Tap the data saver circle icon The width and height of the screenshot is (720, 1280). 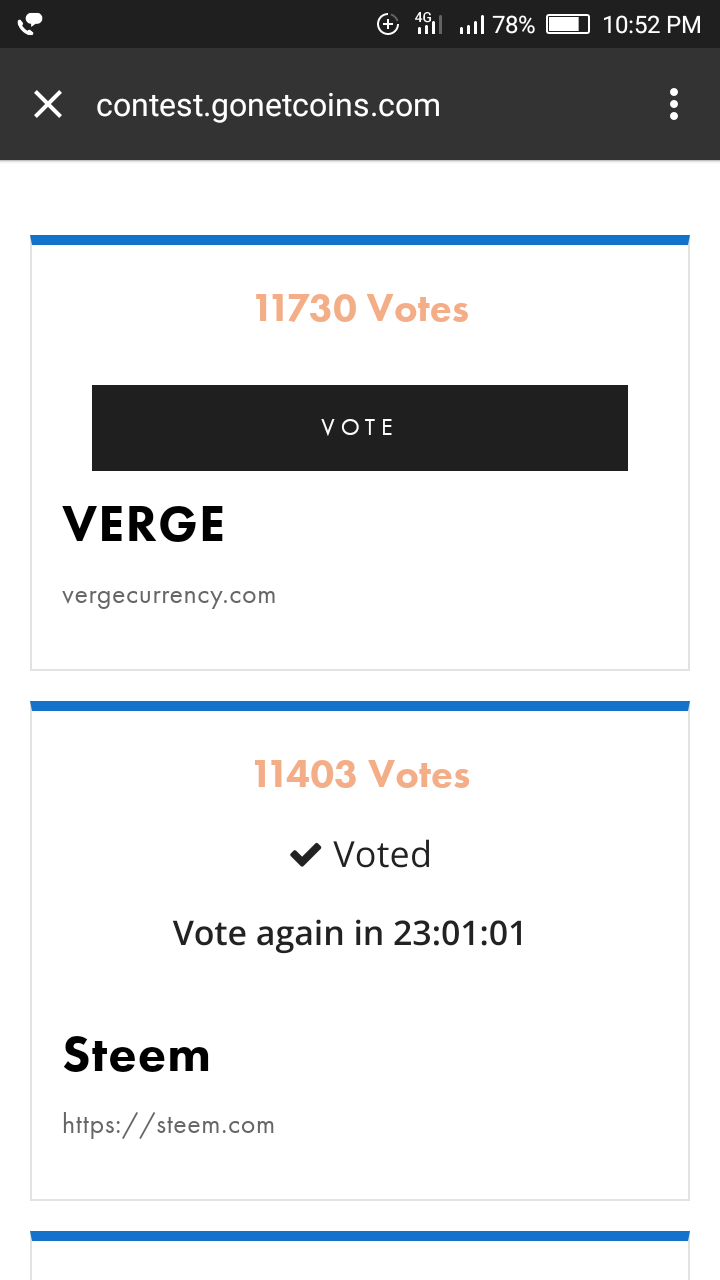pyautogui.click(x=388, y=24)
